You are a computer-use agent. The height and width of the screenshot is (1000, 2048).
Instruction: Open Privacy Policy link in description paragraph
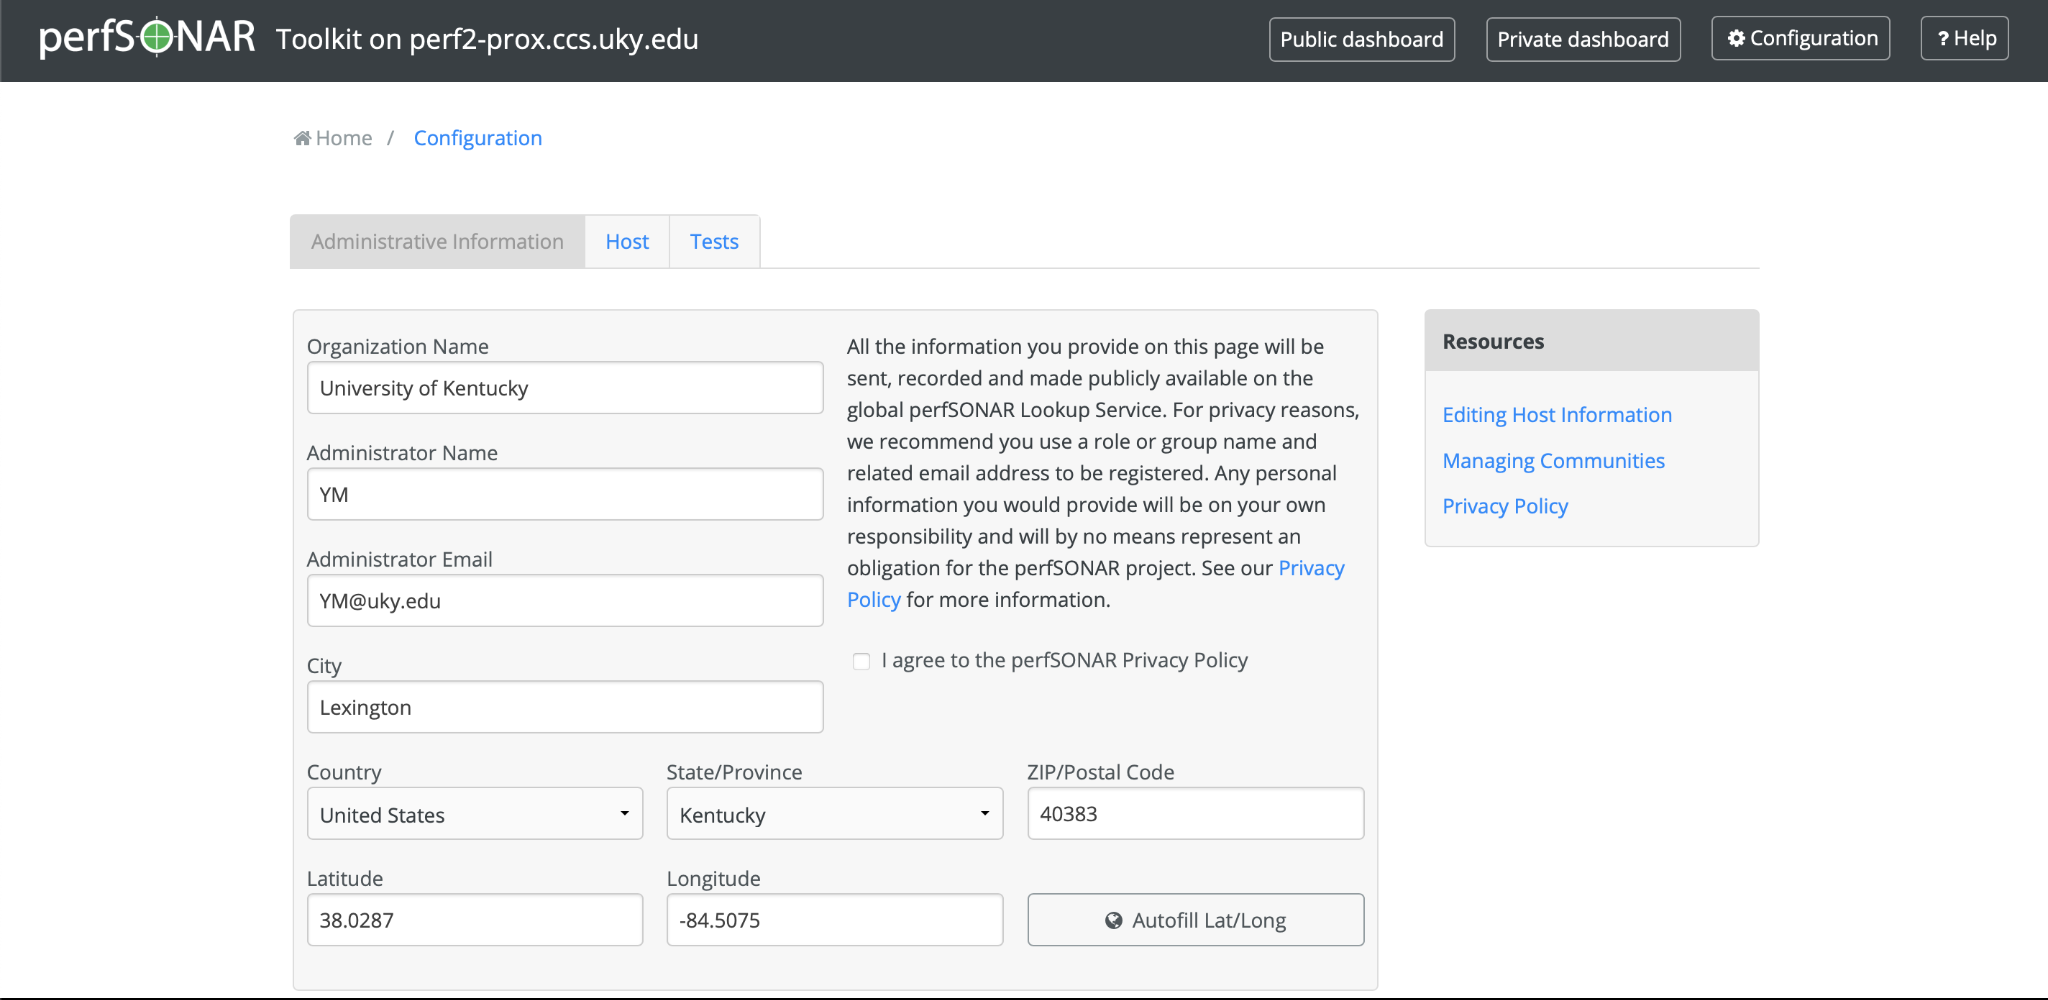coord(1311,568)
